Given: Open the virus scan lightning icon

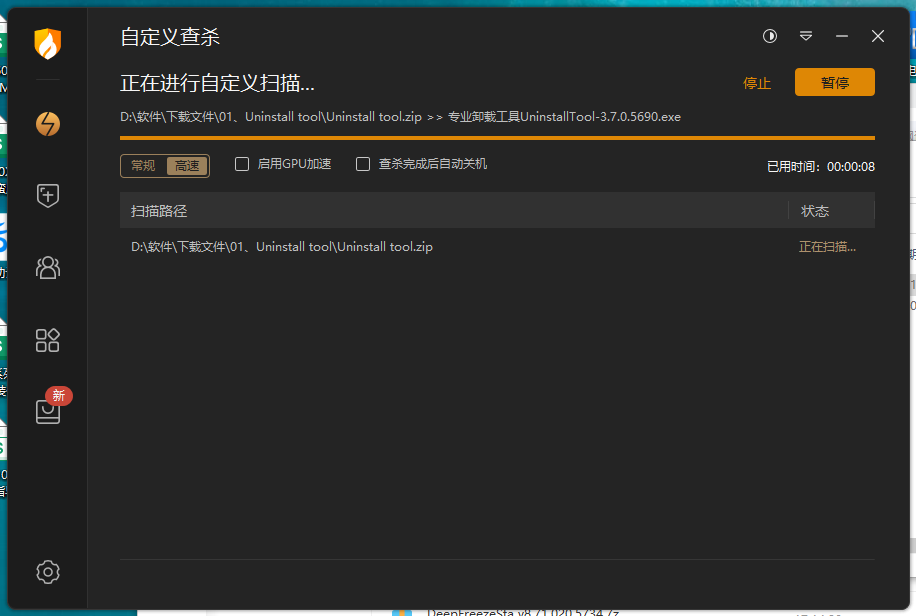Looking at the screenshot, I should [47, 124].
